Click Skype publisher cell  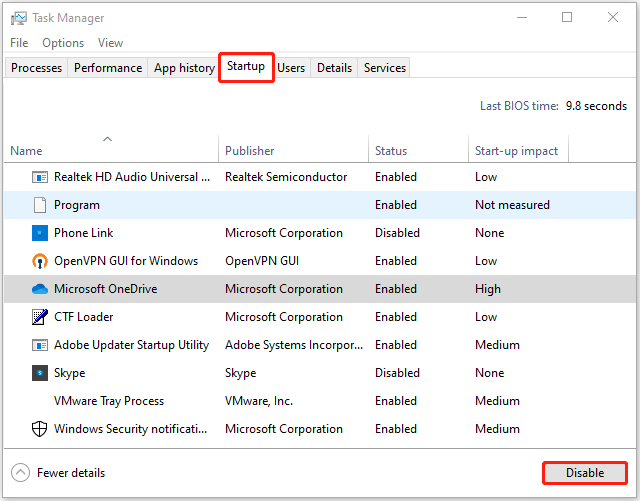240,373
